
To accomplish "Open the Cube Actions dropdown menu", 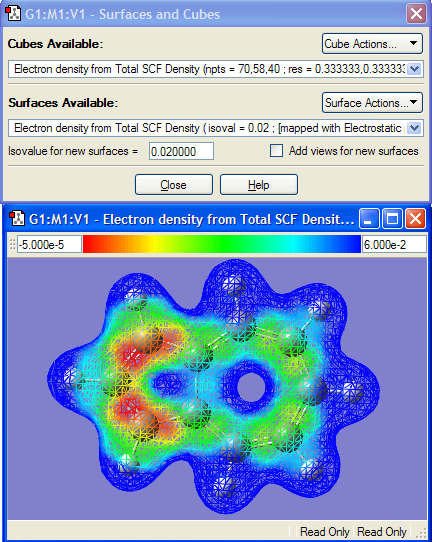I will point(372,44).
